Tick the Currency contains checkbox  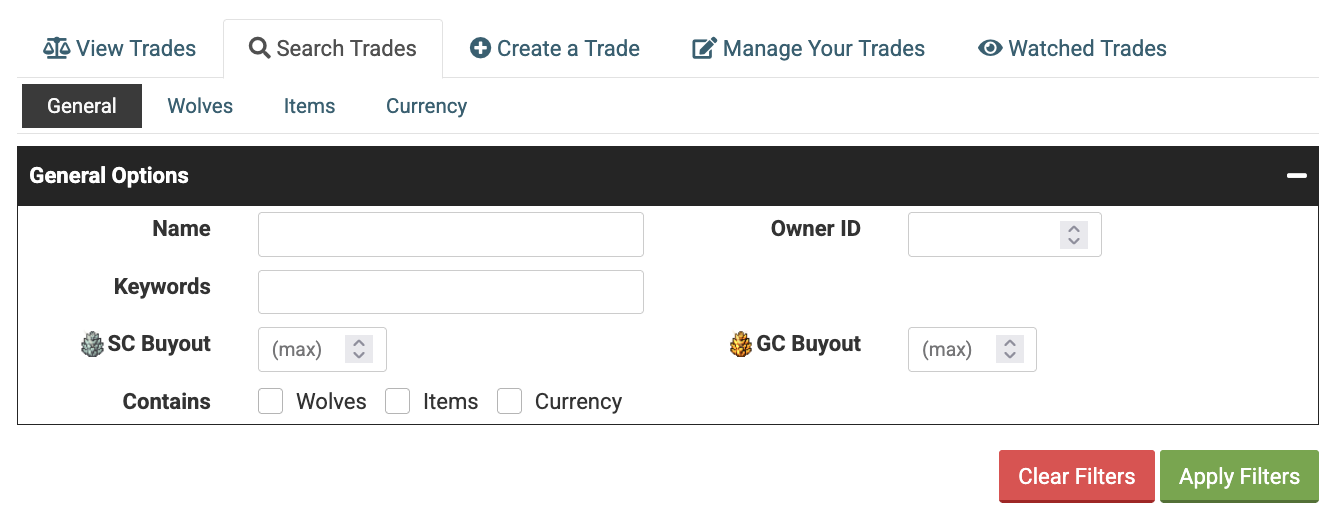(510, 401)
